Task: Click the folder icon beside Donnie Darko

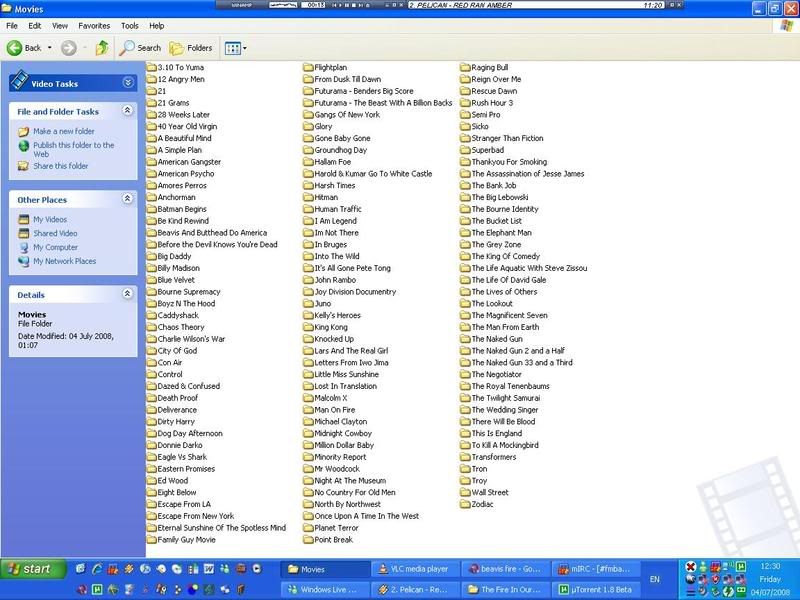Action: tap(152, 445)
